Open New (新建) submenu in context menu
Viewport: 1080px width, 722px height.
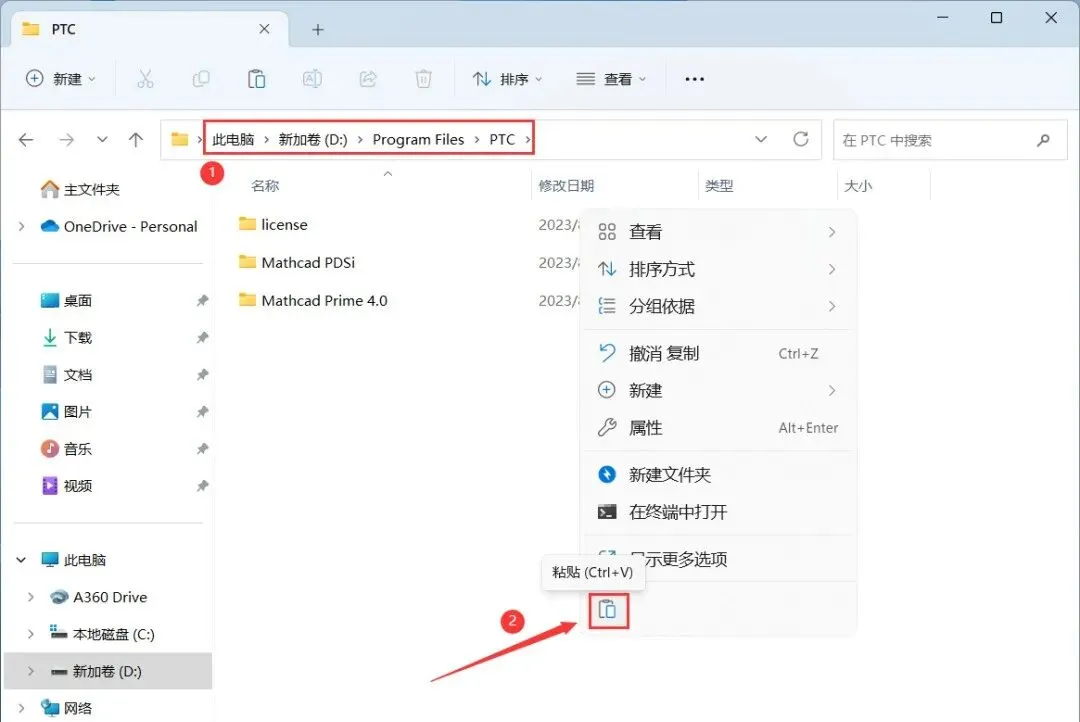718,391
